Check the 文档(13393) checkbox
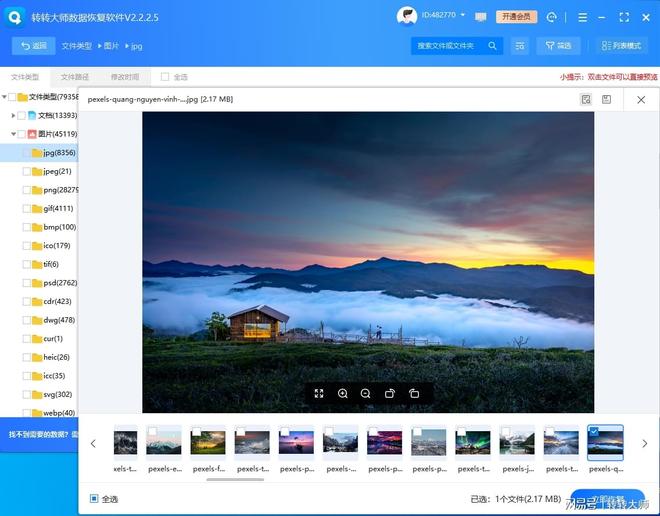This screenshot has width=660, height=516. pyautogui.click(x=21, y=115)
